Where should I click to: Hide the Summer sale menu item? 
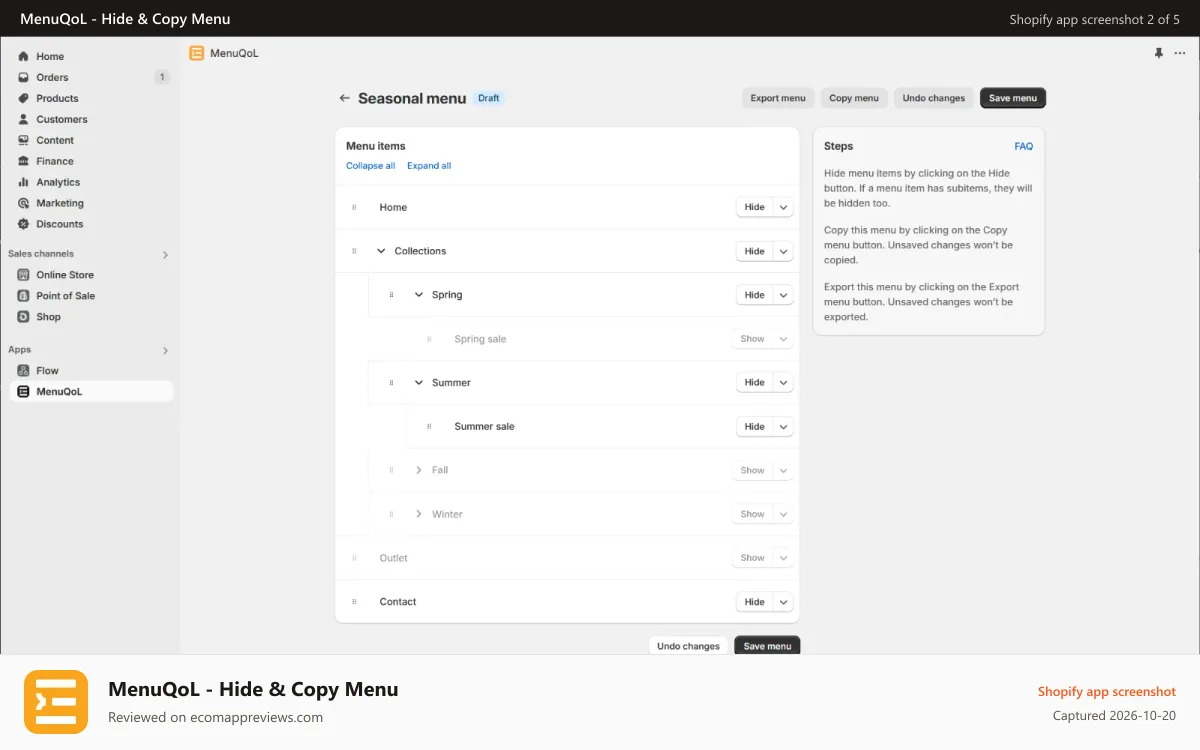coord(755,426)
